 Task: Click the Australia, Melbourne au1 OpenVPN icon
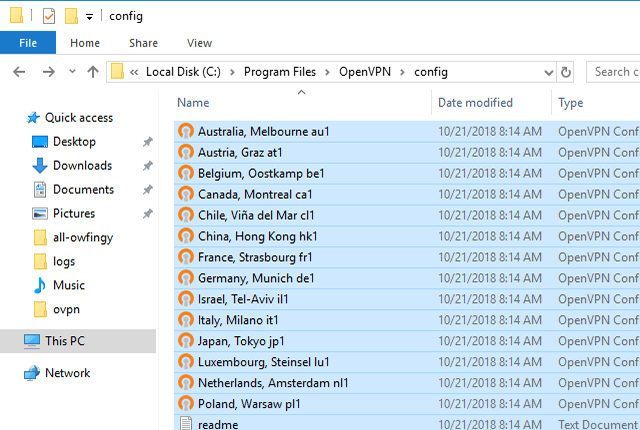click(x=186, y=131)
